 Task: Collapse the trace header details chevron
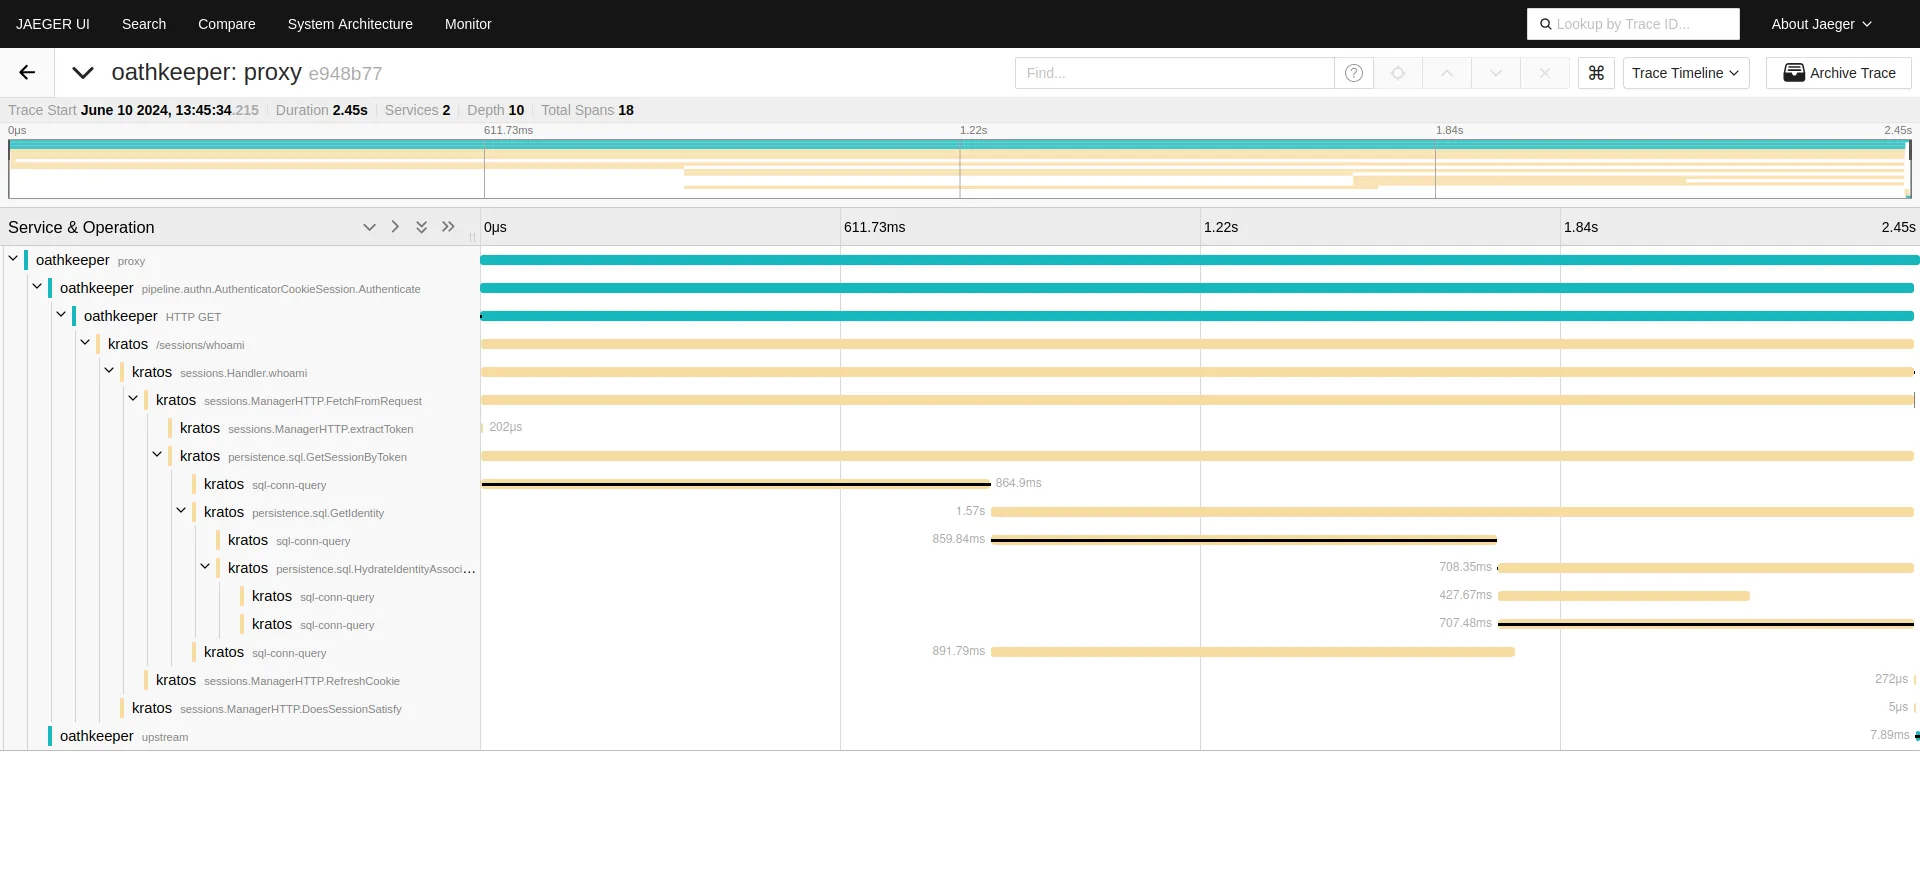pyautogui.click(x=83, y=73)
